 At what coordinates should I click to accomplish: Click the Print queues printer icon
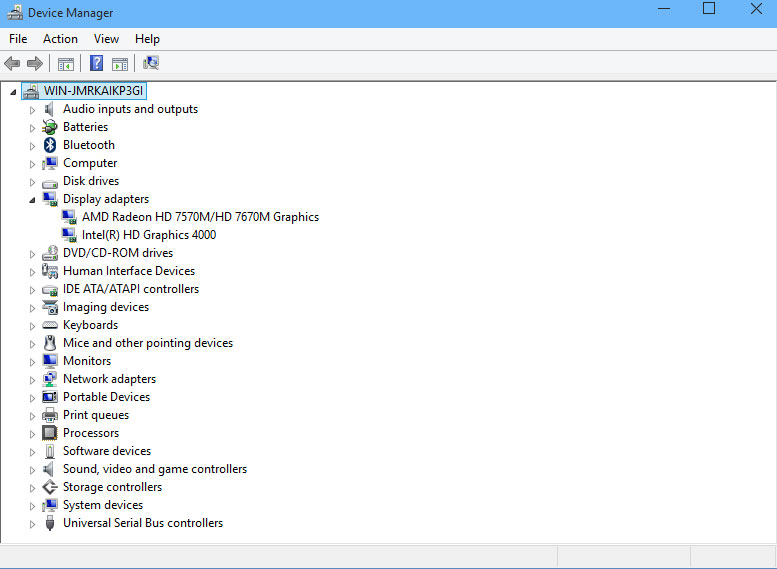click(50, 415)
